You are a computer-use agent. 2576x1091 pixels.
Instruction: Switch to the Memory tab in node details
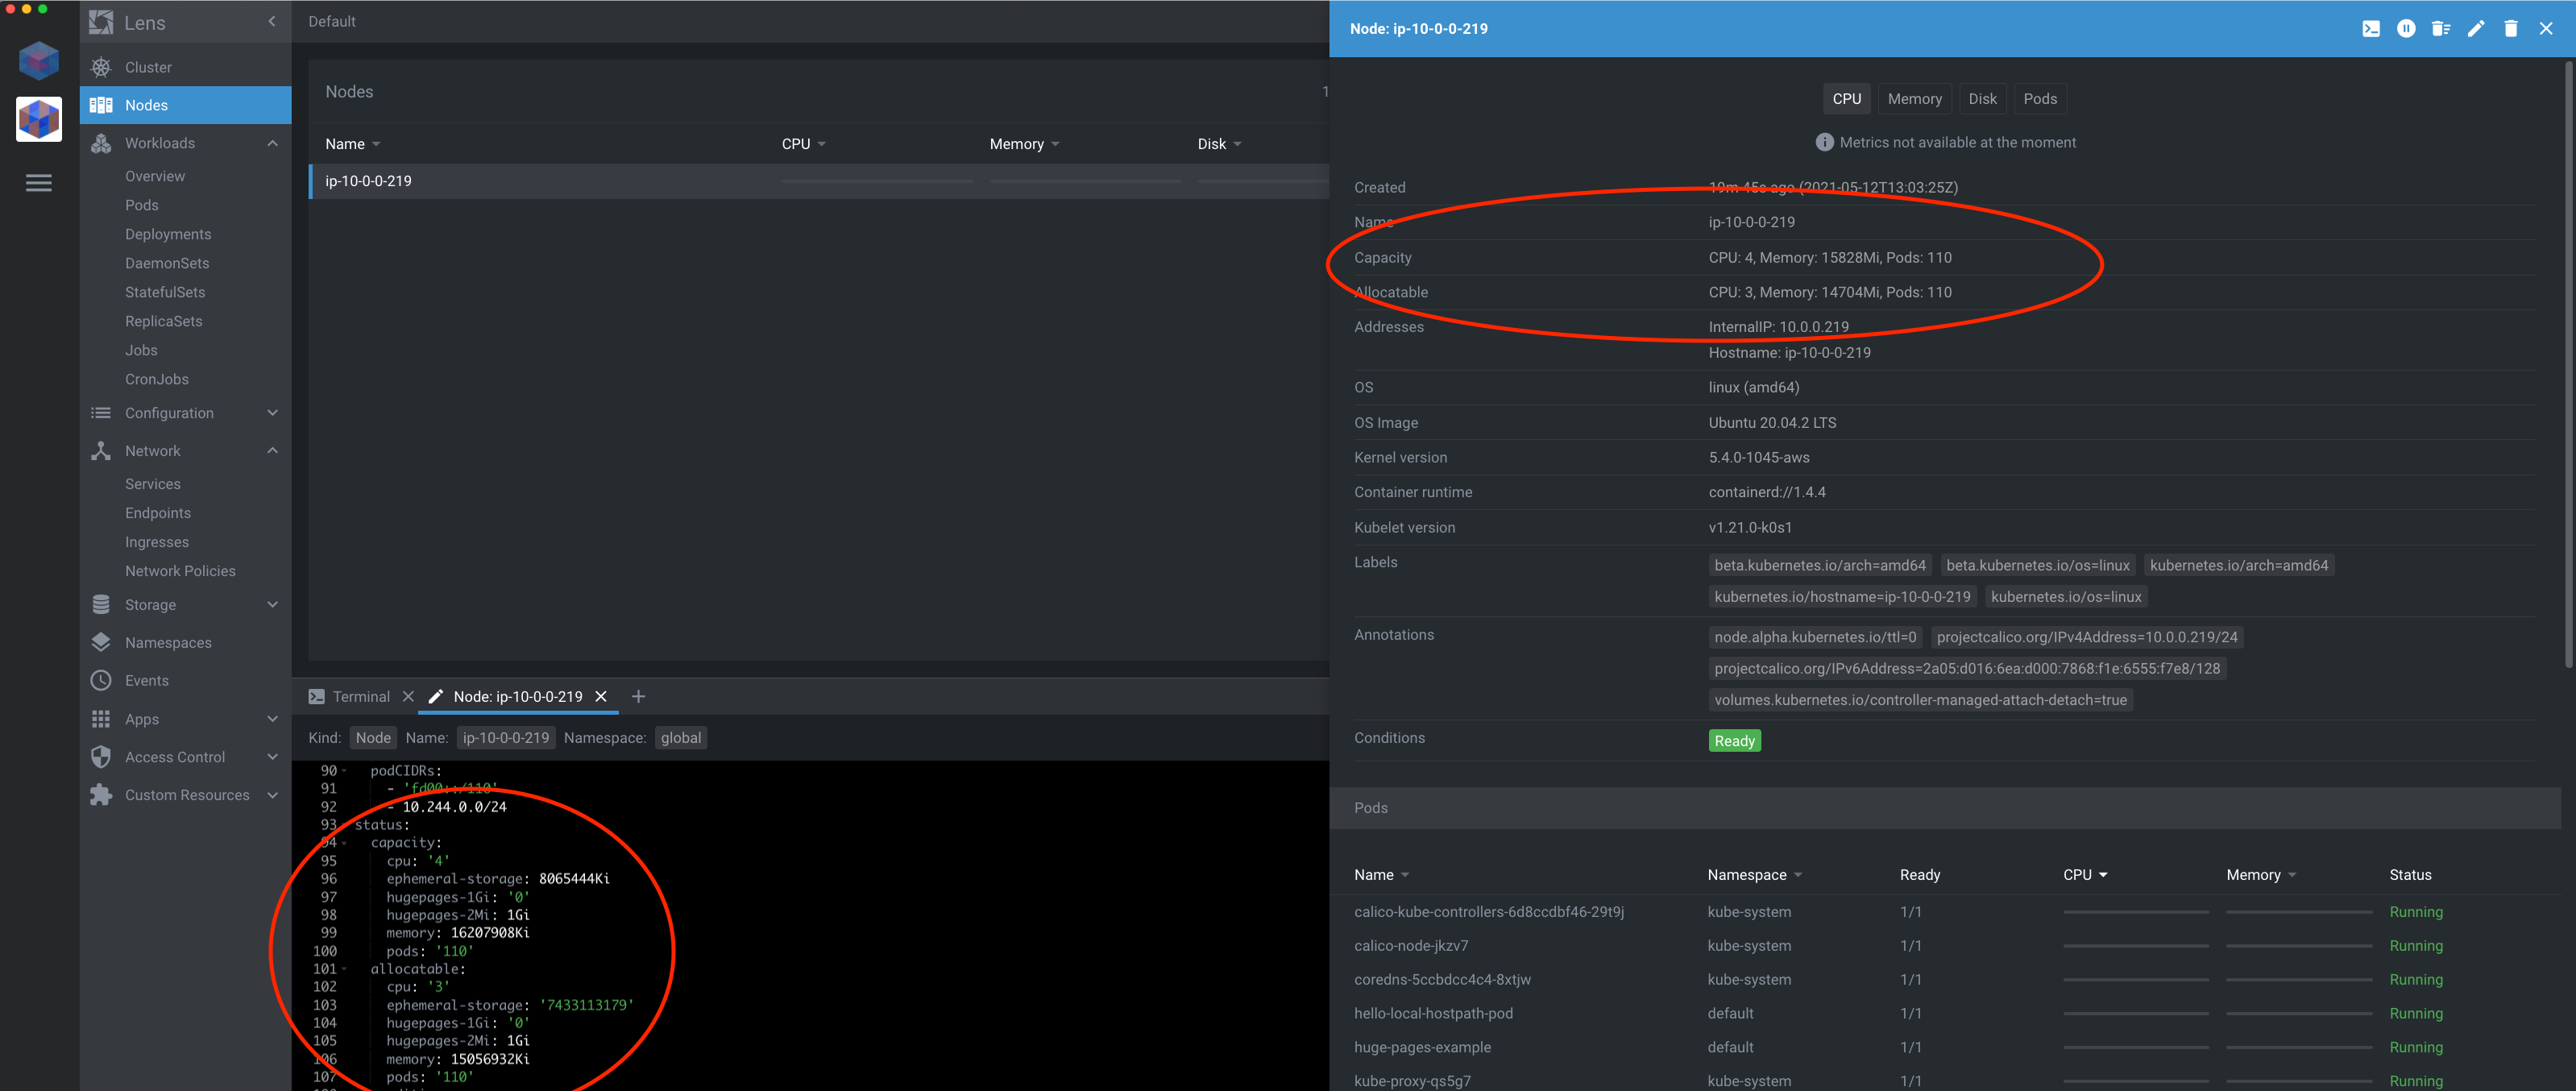(x=1913, y=98)
